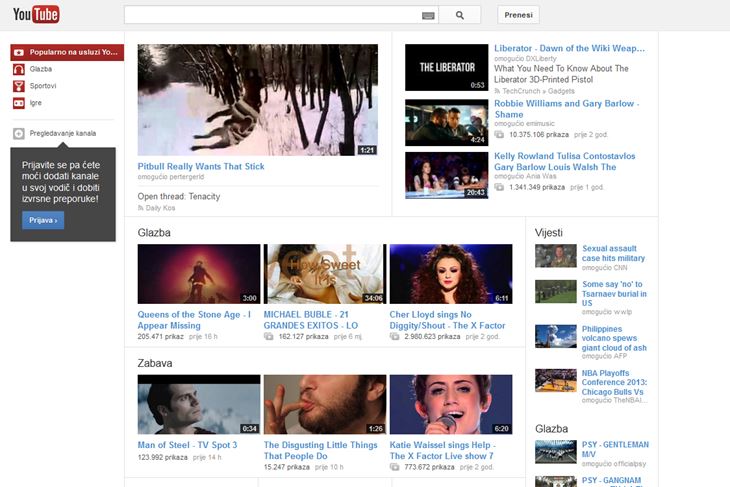Click the RSS icon beside Daily Kos
The width and height of the screenshot is (730, 487).
click(140, 208)
